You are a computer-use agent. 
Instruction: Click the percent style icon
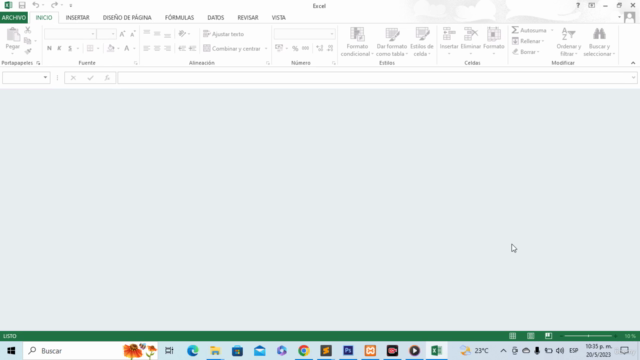pos(295,48)
